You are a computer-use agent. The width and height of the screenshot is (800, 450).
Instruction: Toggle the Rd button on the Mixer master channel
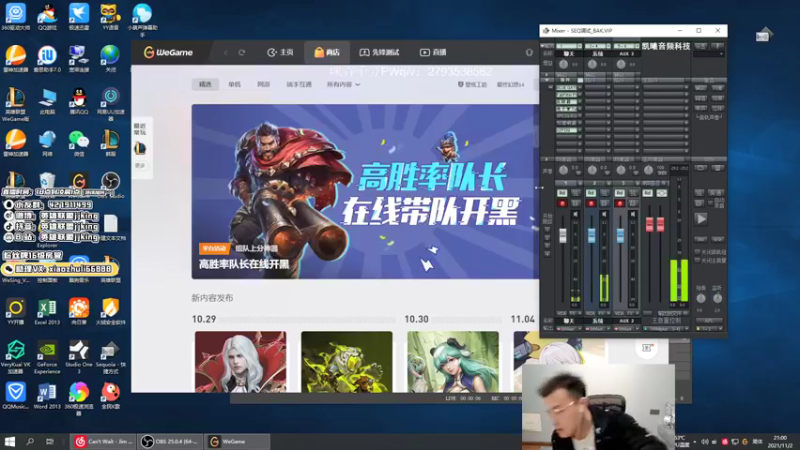(x=647, y=193)
